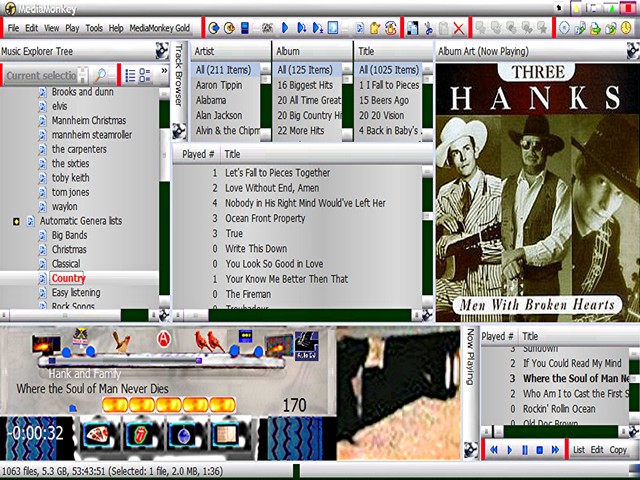
Task: Pause playback in the Now Playing controls
Action: tap(524, 450)
